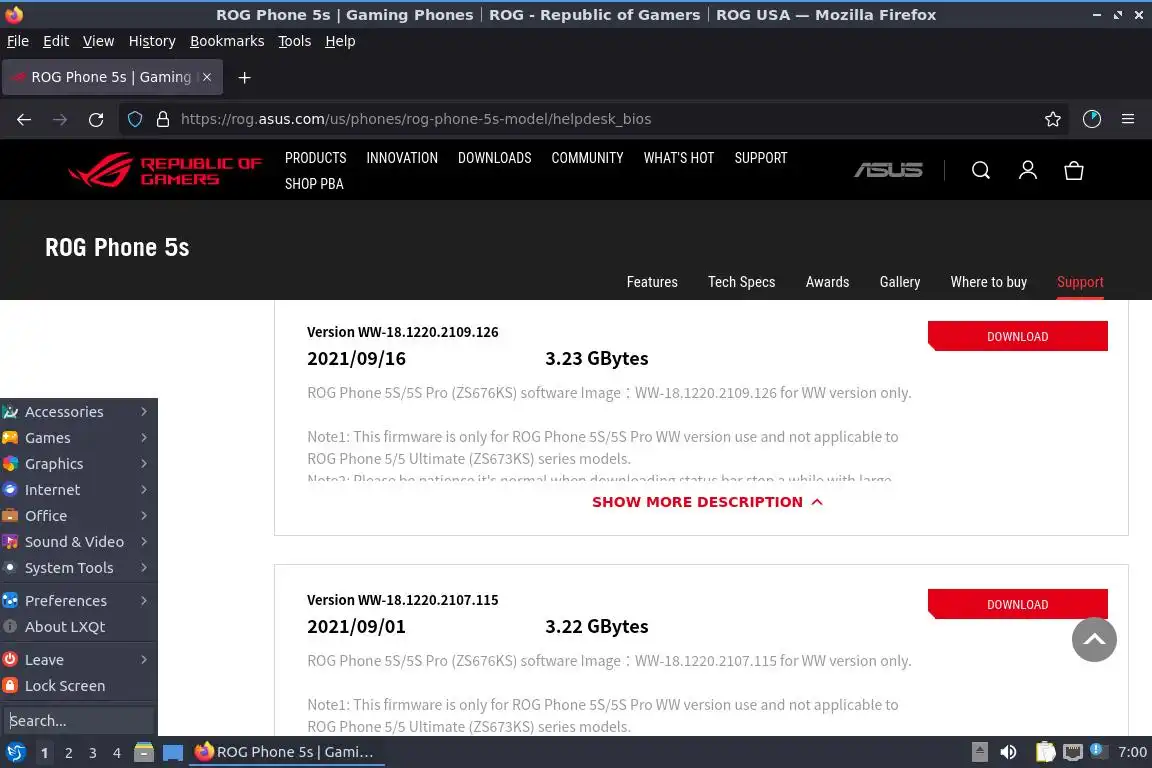Bookmark this page with the star
Image resolution: width=1152 pixels, height=768 pixels.
click(1052, 119)
